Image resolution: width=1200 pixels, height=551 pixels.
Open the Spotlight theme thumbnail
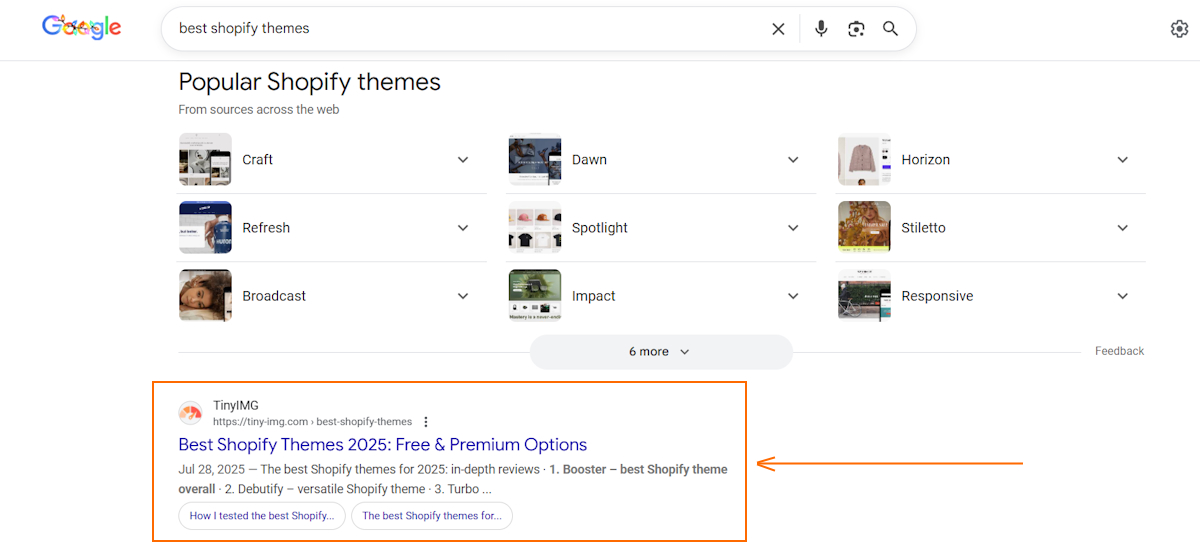[x=535, y=228]
